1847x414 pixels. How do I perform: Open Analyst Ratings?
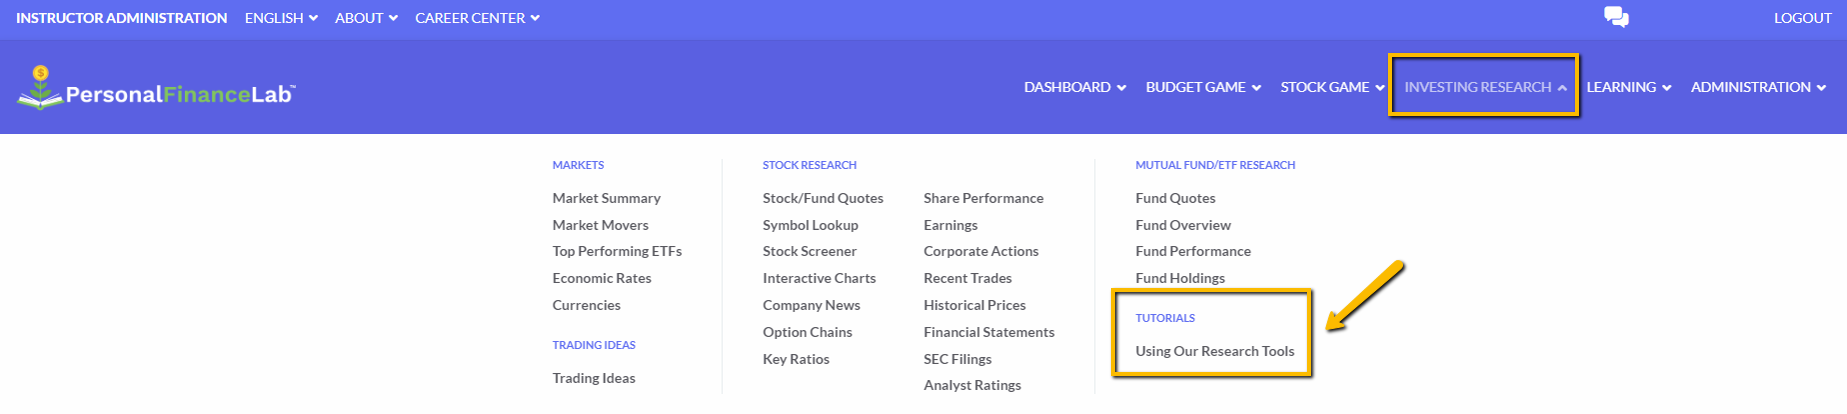[973, 385]
